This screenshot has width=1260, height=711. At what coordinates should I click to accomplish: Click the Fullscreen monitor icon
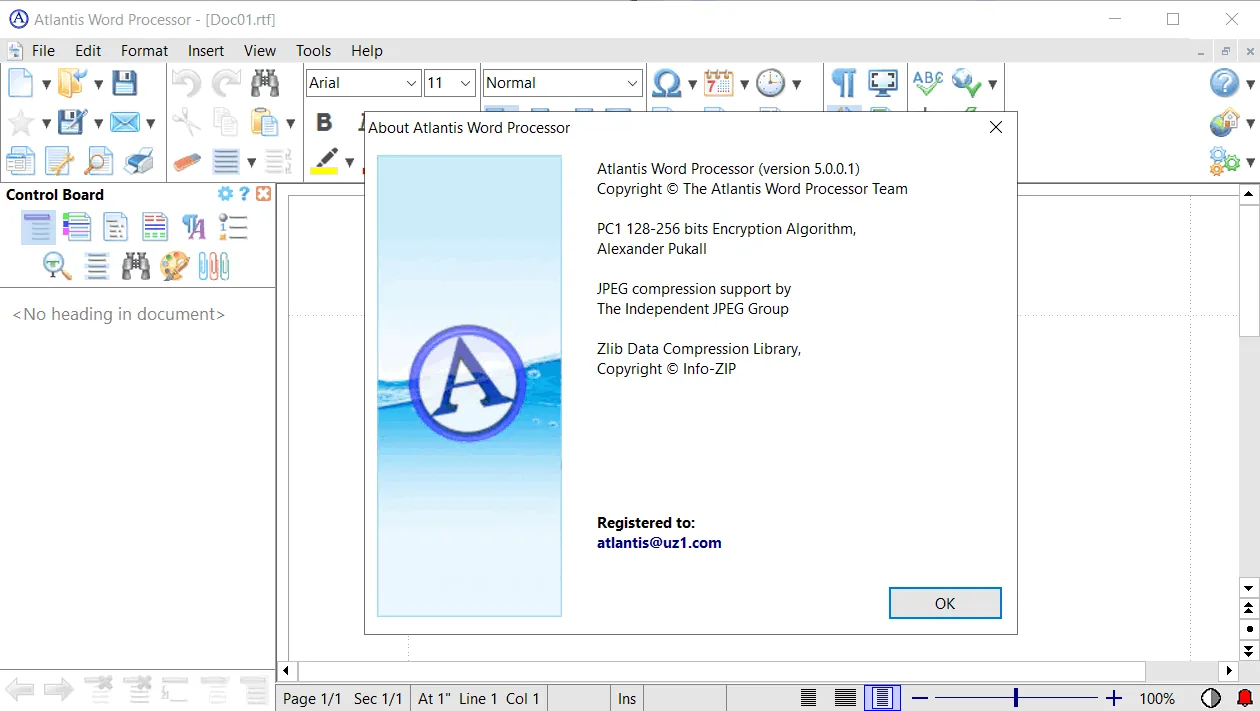pos(883,82)
